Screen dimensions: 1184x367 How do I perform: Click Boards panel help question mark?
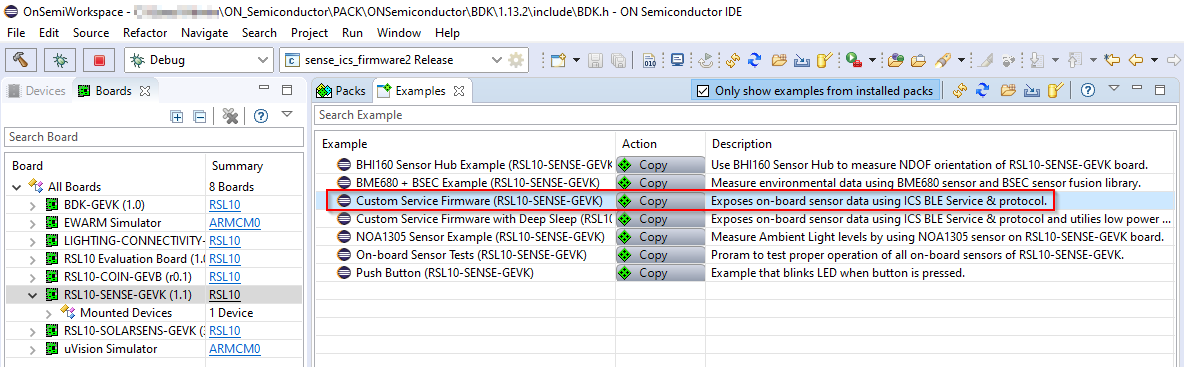[x=261, y=116]
